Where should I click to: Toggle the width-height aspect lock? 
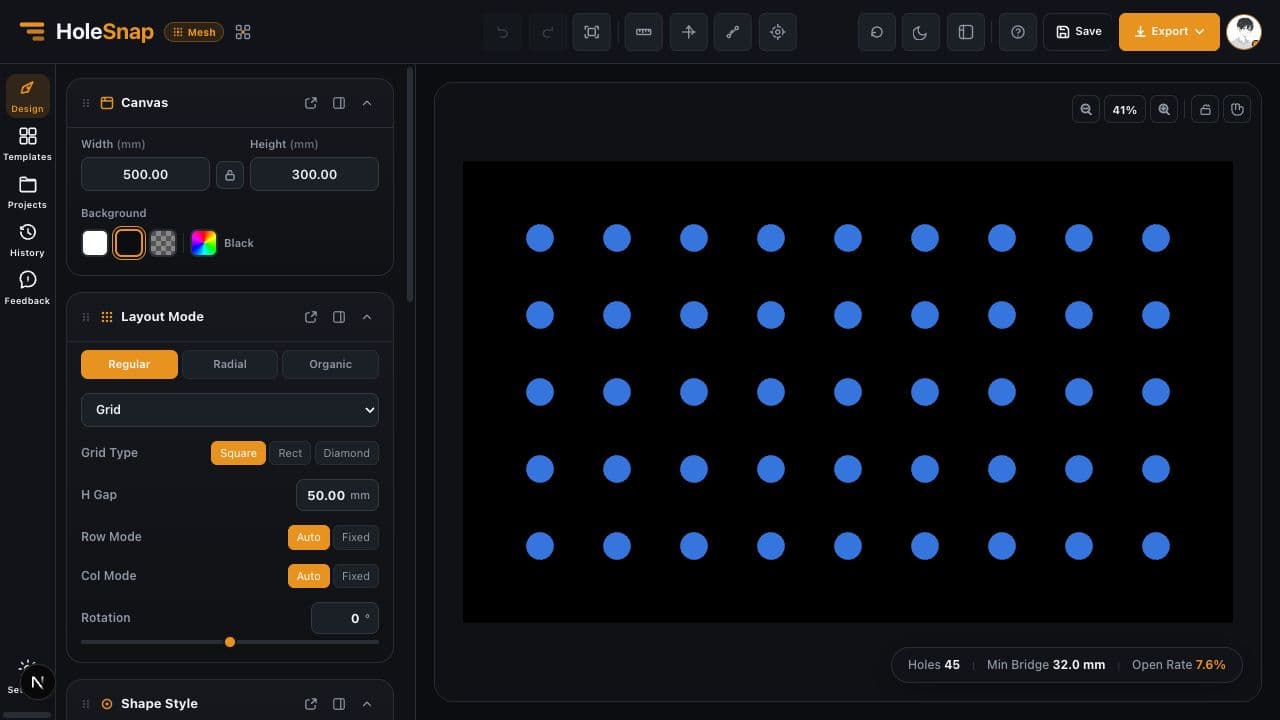coord(230,175)
